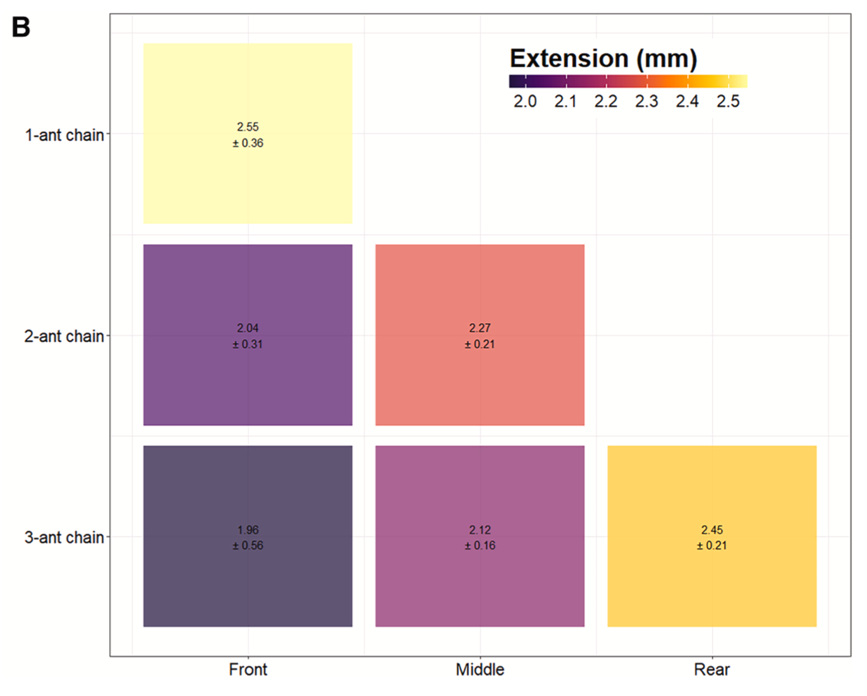Click the 2.2 legend tick label
Image resolution: width=867 pixels, height=696 pixels.
(x=605, y=102)
